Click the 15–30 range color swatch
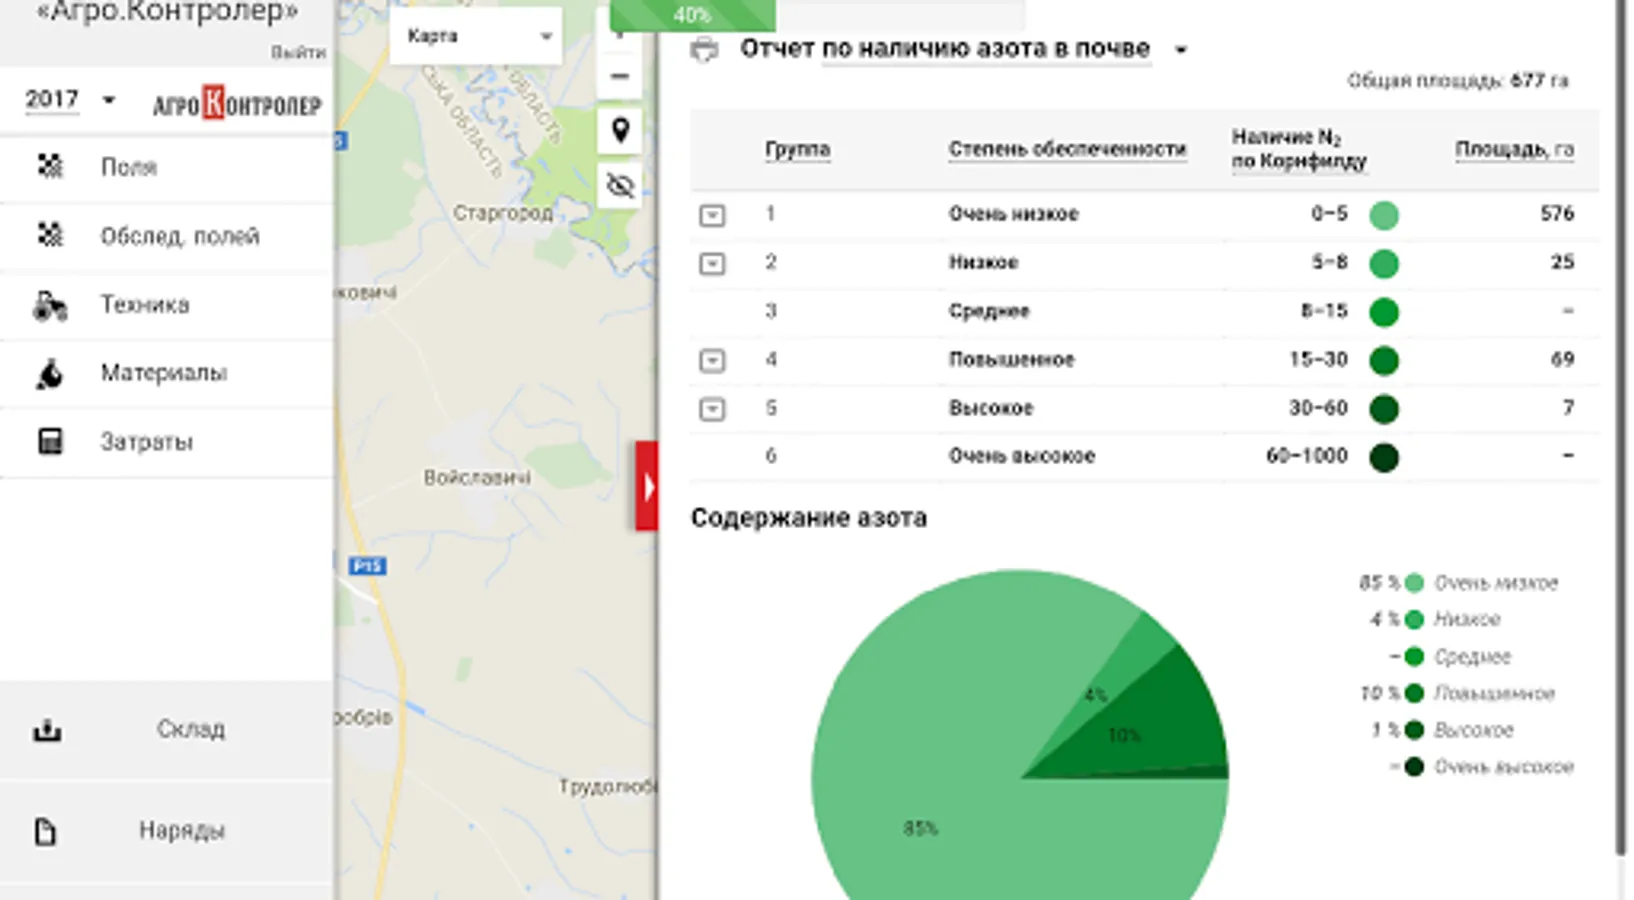 pyautogui.click(x=1384, y=360)
